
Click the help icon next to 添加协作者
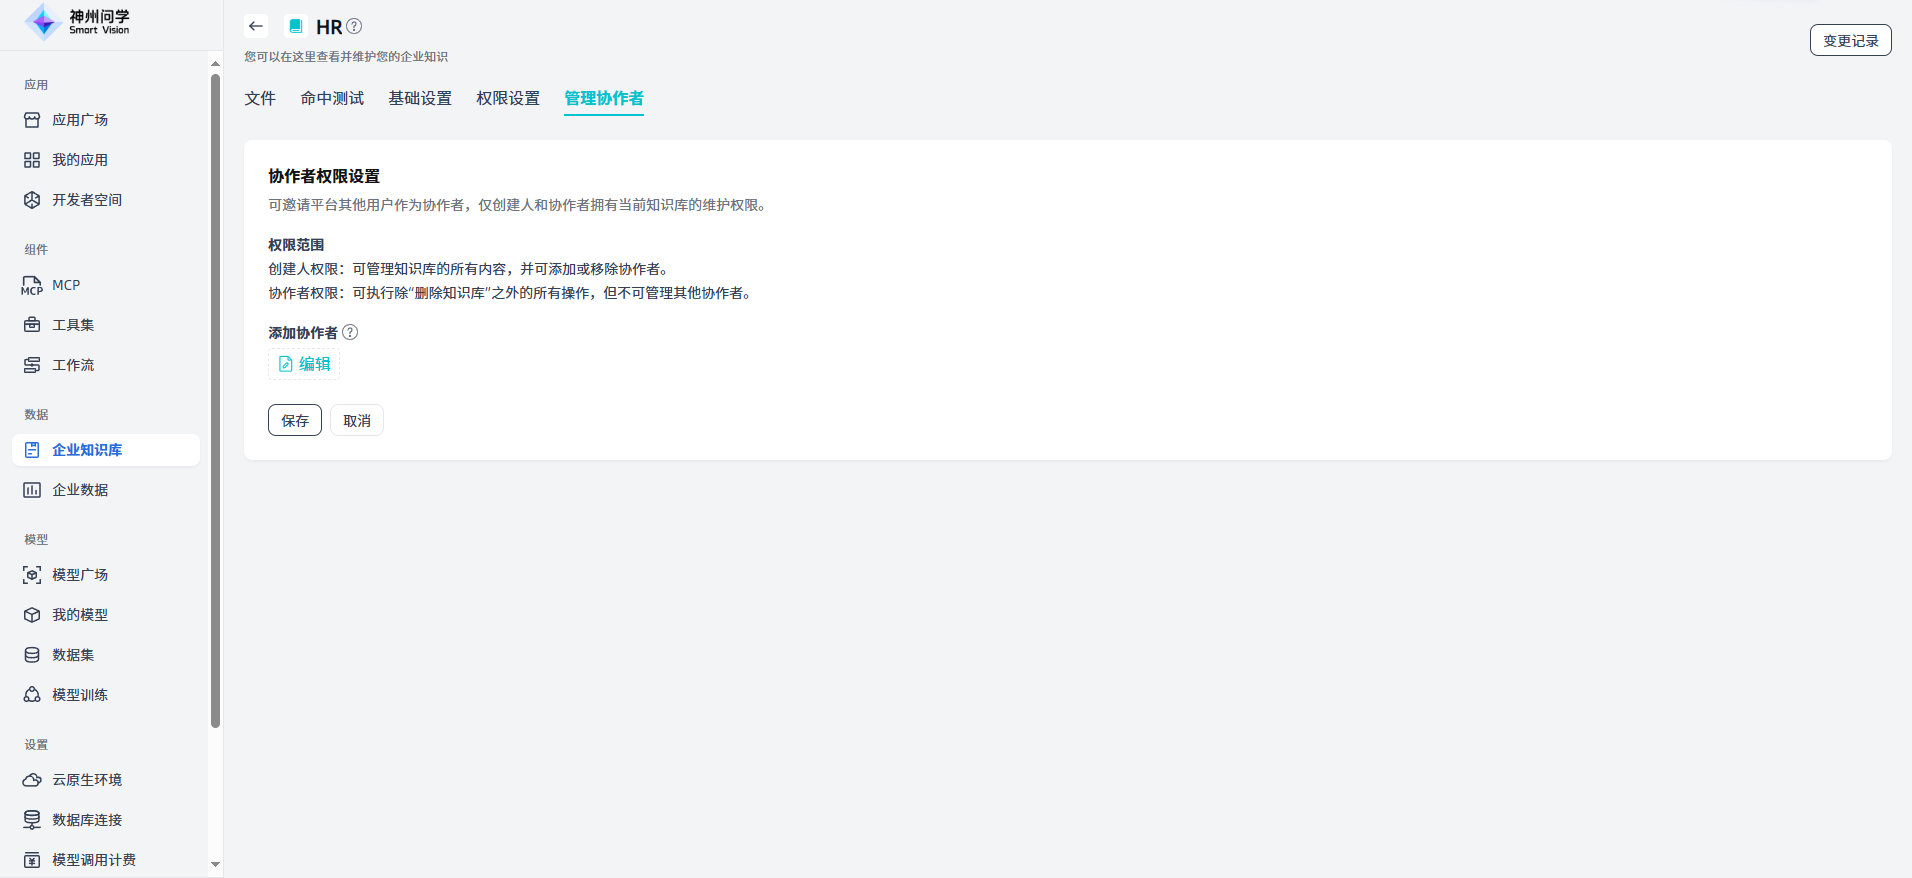(350, 333)
